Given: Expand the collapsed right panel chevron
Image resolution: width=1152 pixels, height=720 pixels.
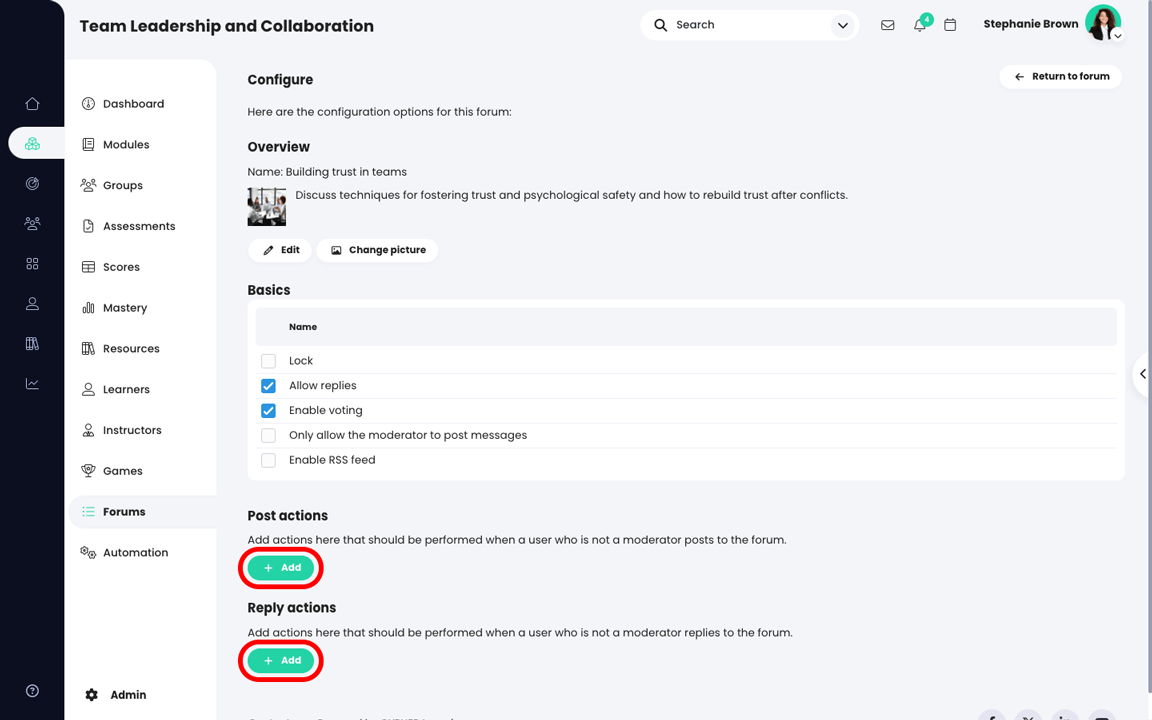Looking at the screenshot, I should (1143, 374).
